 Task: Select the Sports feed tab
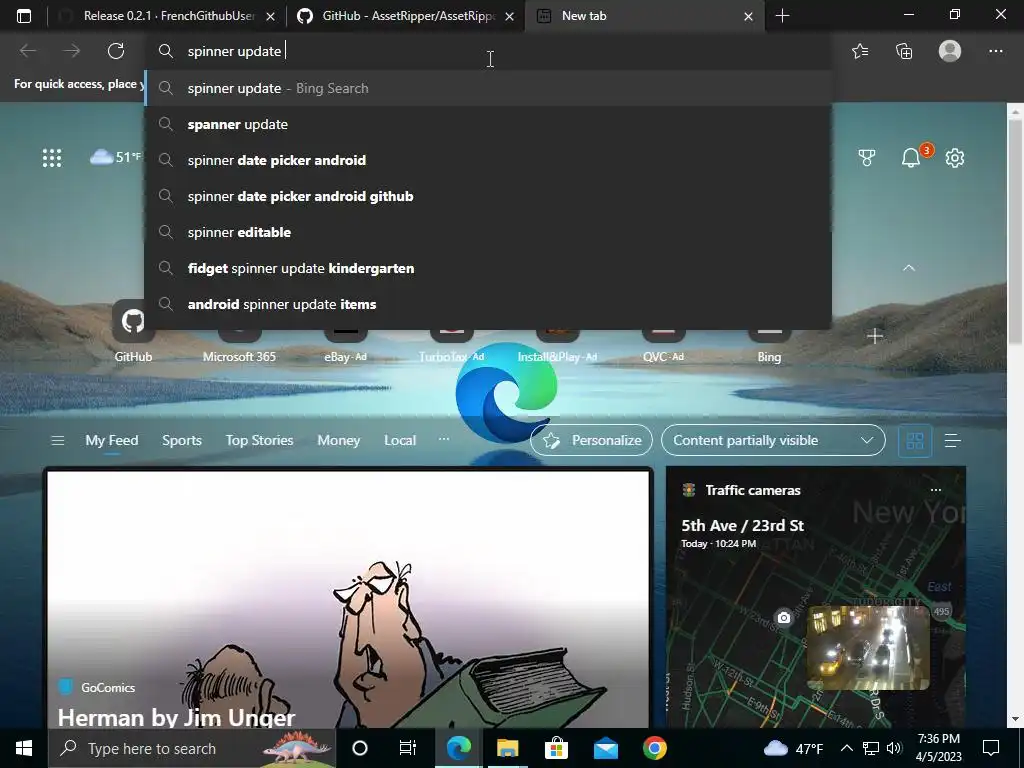pyautogui.click(x=182, y=440)
